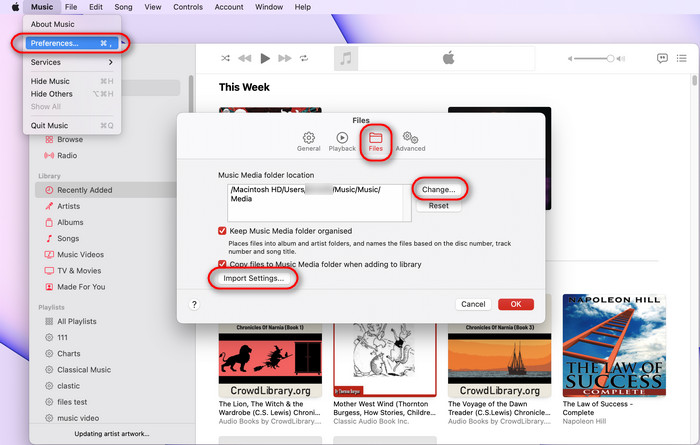Toggle Keep Music Media folder organised checkbox

[x=222, y=231]
